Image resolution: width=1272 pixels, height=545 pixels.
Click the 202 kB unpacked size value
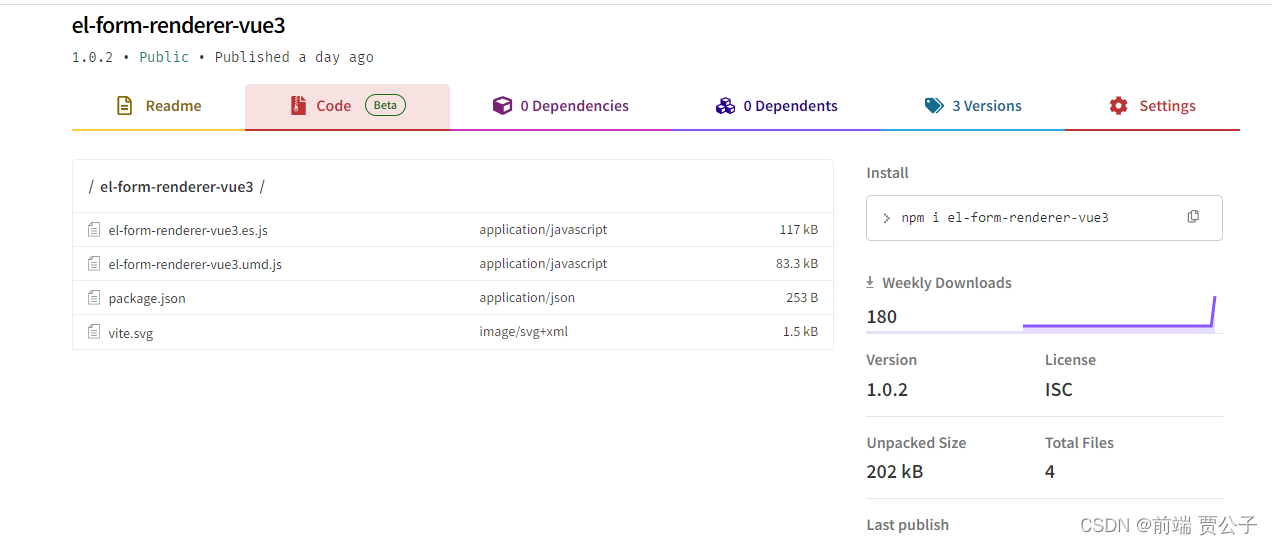pos(895,471)
